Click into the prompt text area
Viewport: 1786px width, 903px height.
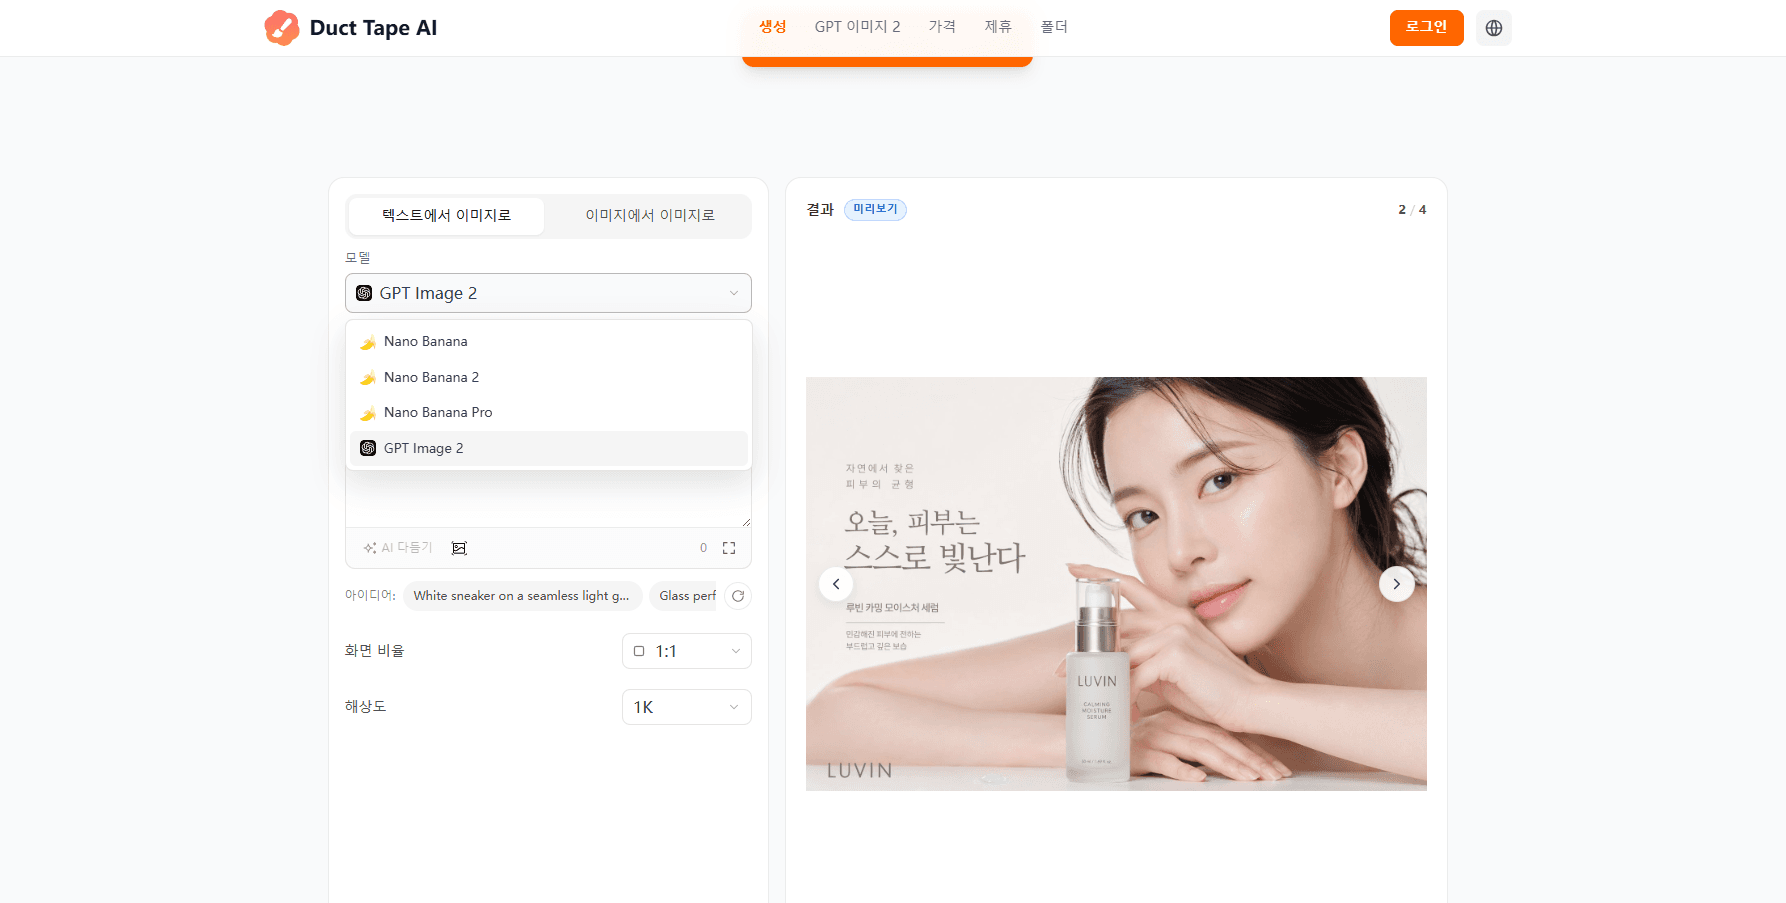tap(548, 497)
